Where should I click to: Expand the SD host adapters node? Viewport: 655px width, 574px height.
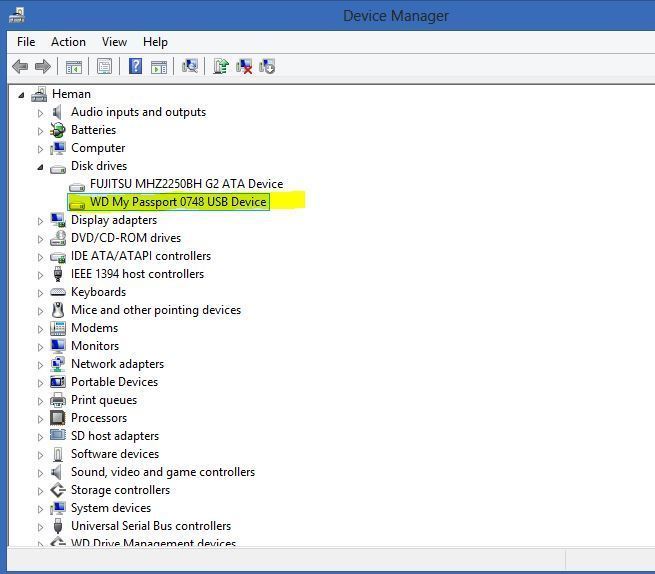[x=40, y=437]
